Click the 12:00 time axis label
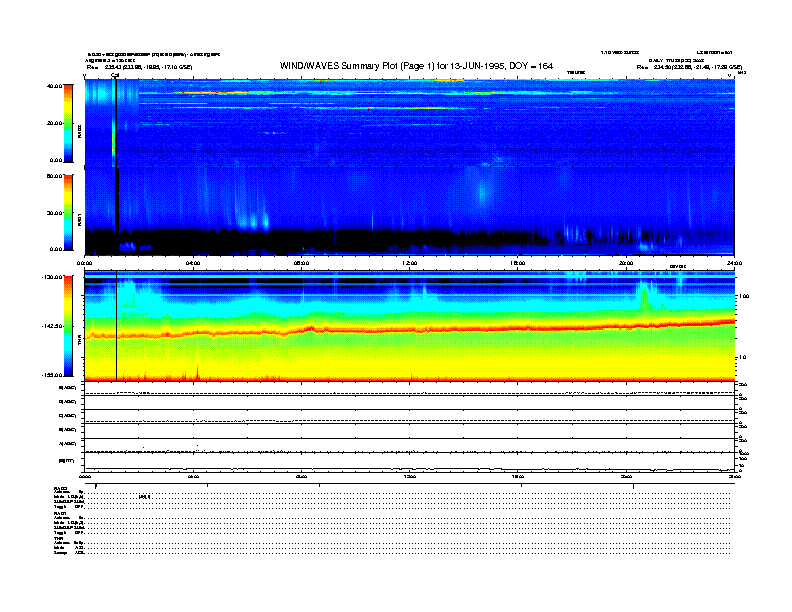The height and width of the screenshot is (612, 792). coord(410,262)
